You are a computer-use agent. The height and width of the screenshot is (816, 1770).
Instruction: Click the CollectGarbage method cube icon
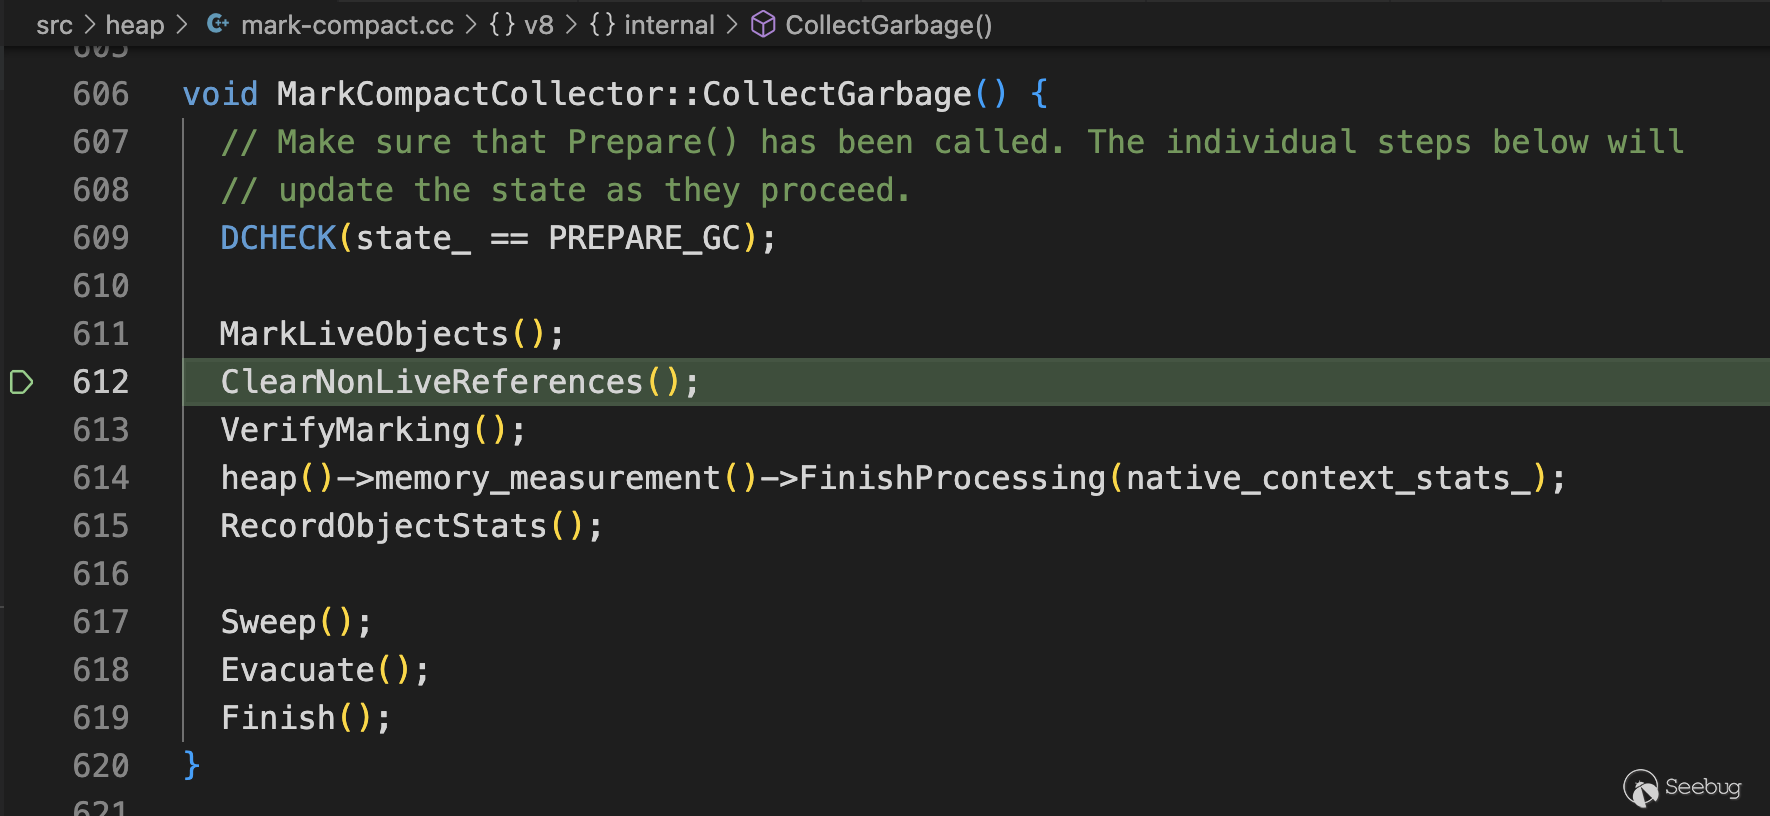(763, 24)
